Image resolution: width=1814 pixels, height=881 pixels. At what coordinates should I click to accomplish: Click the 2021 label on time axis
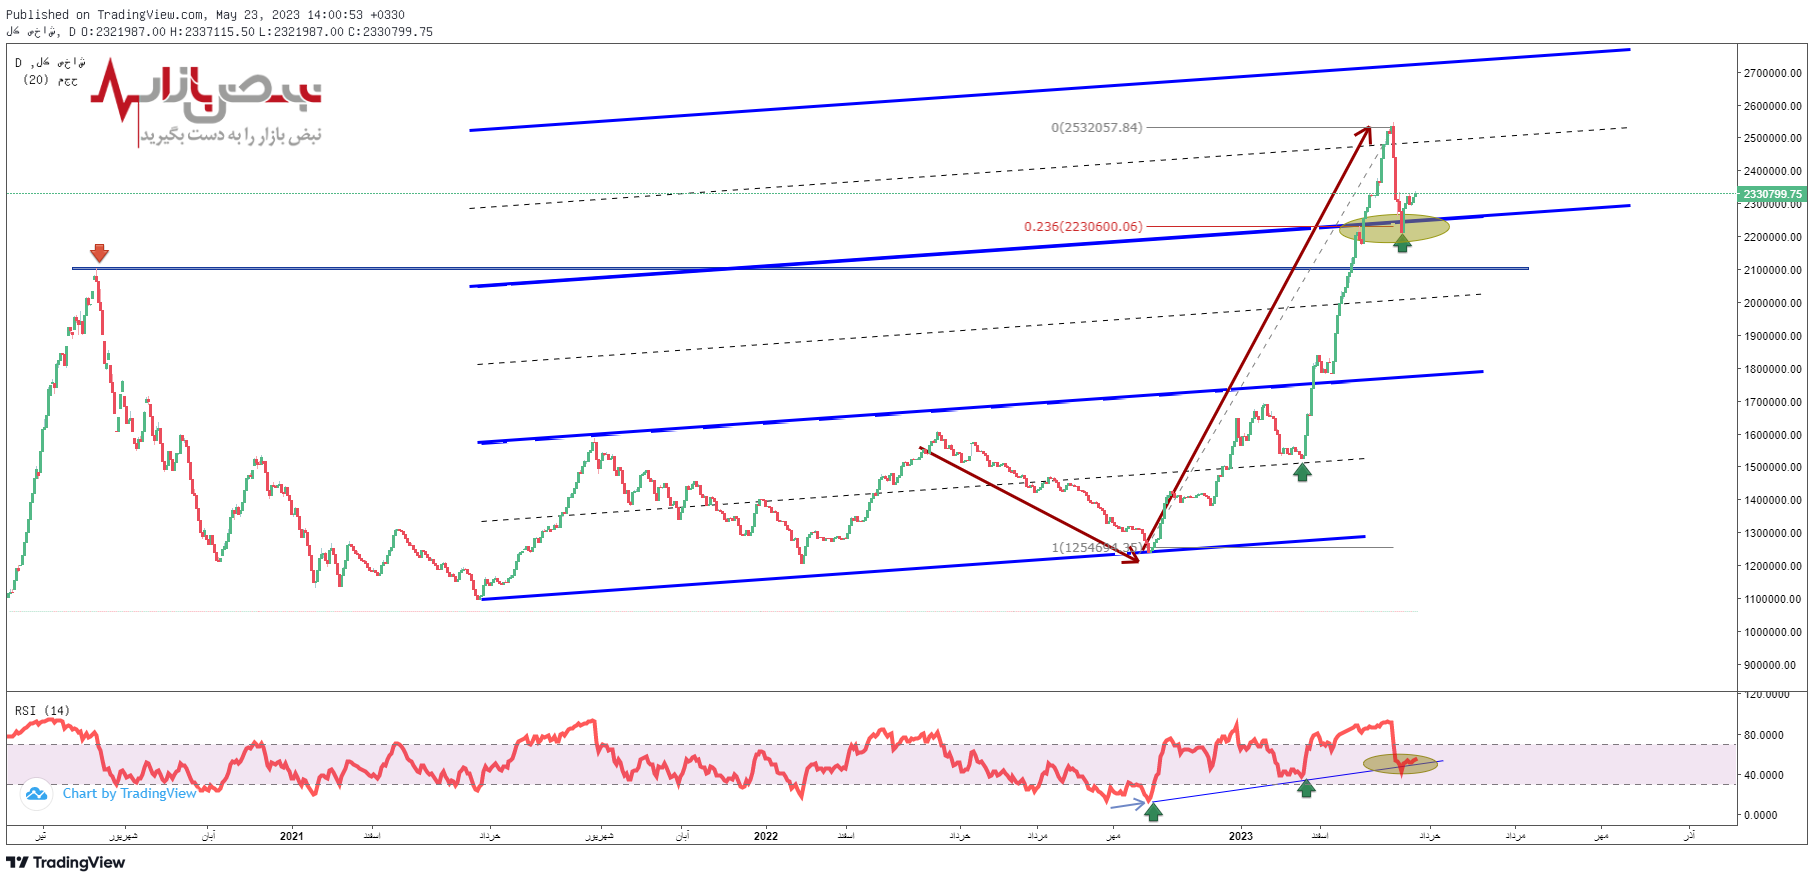click(291, 836)
